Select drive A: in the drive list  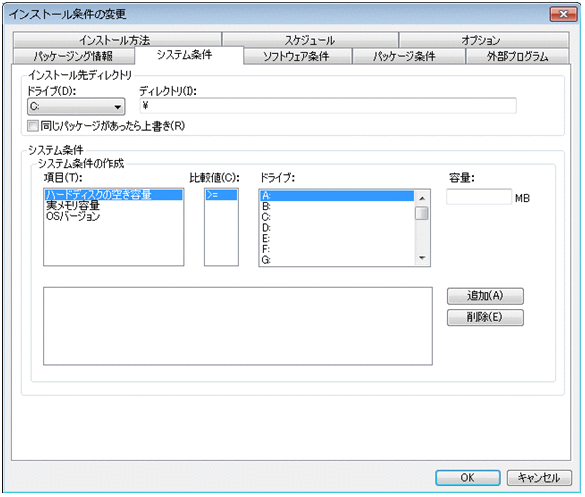pos(337,196)
